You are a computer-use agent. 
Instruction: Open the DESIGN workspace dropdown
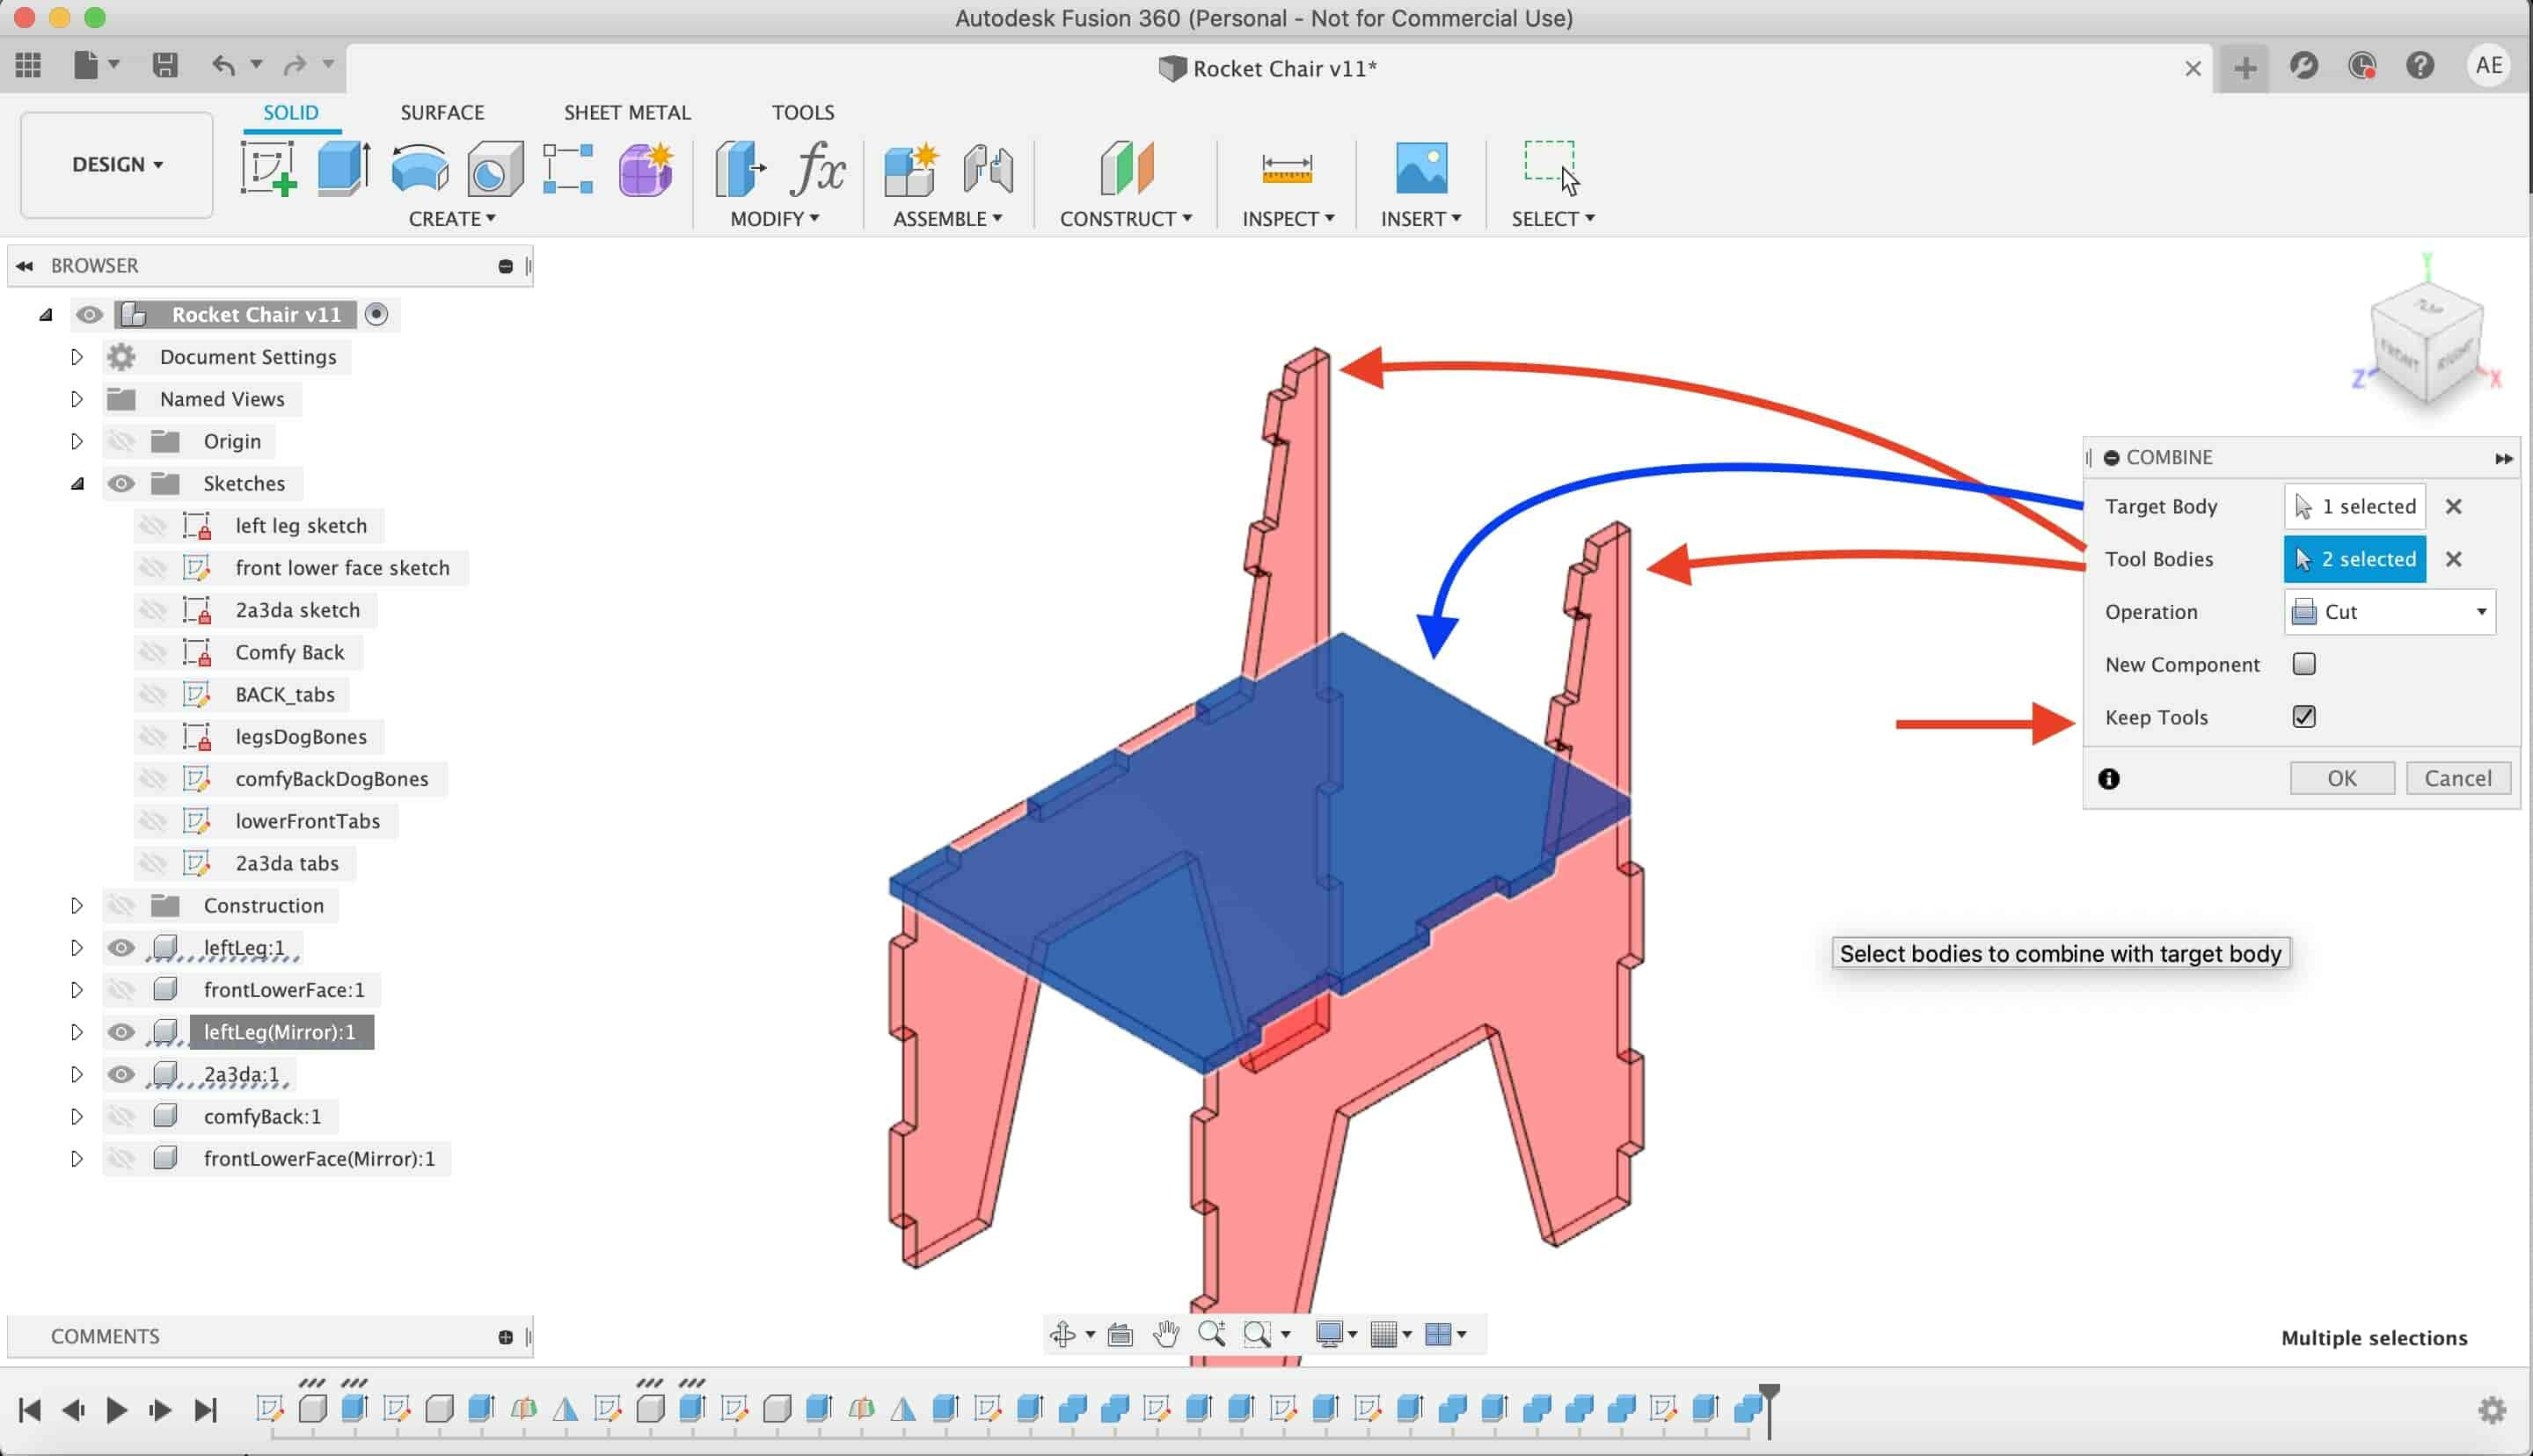pyautogui.click(x=117, y=164)
